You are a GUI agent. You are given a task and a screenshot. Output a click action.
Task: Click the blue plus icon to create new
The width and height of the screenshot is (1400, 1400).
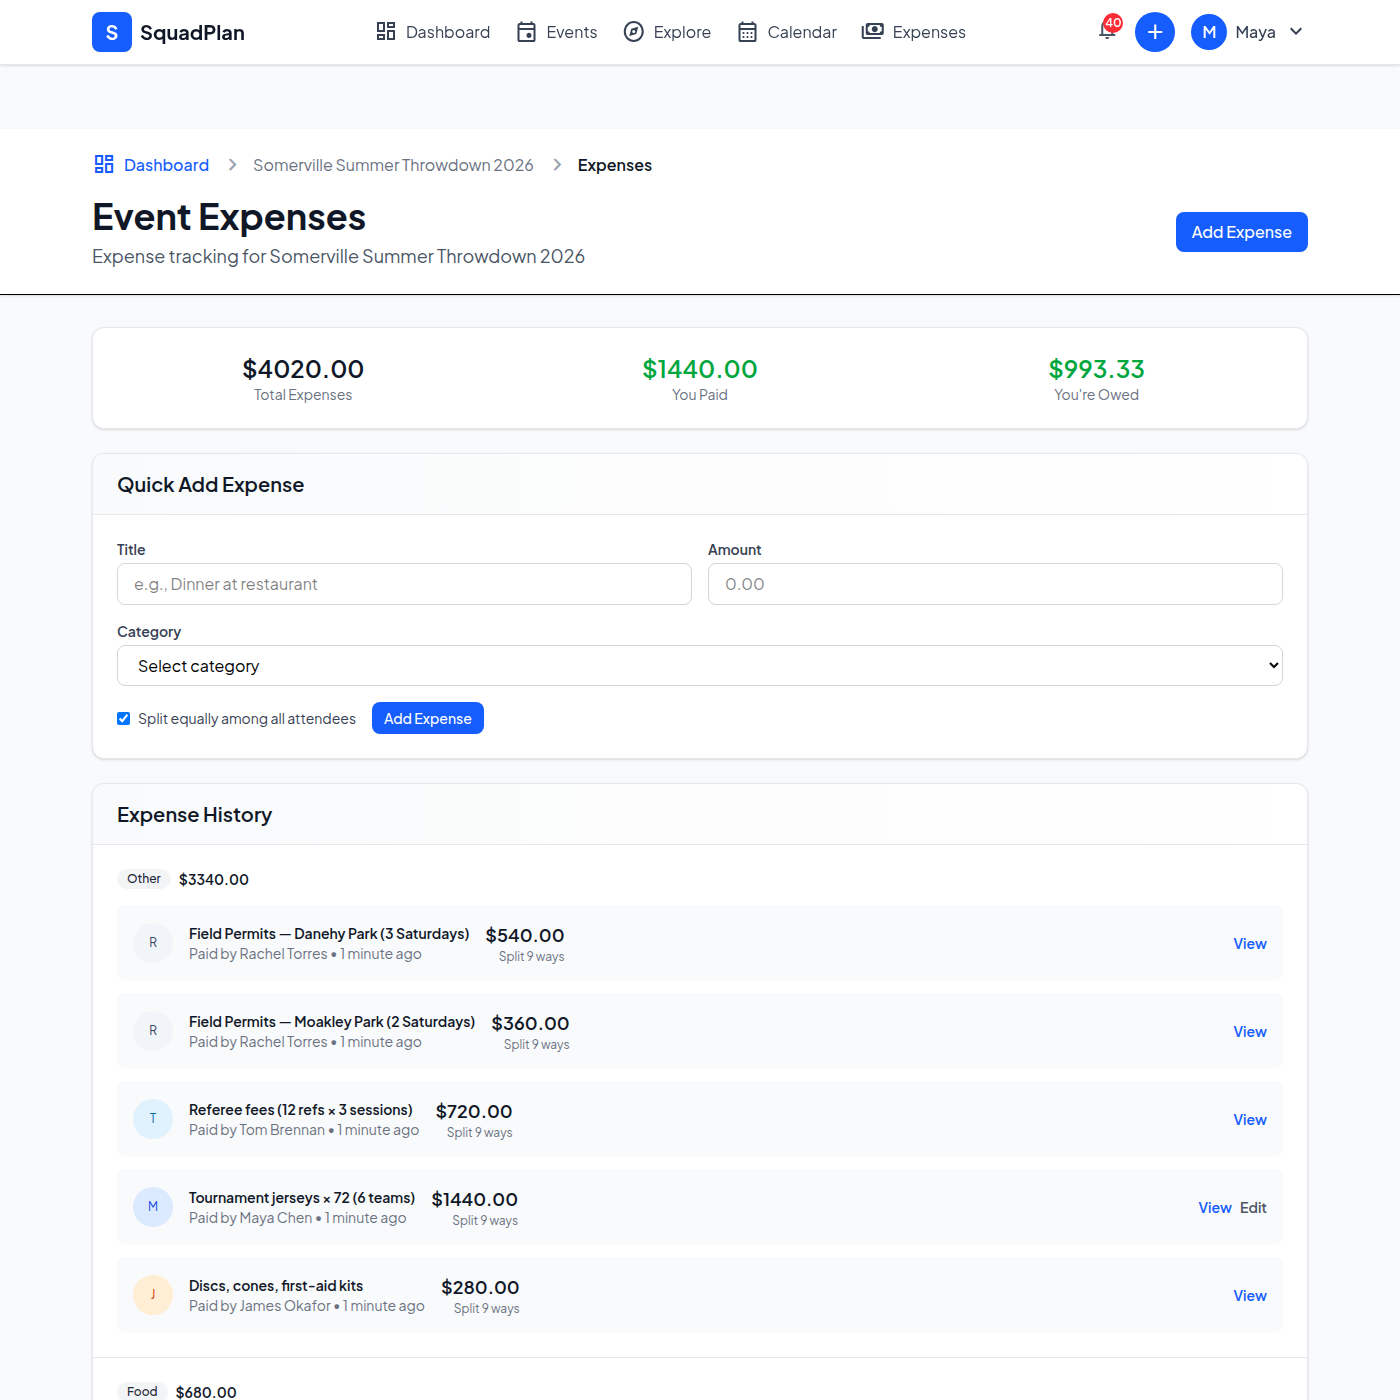1155,31
